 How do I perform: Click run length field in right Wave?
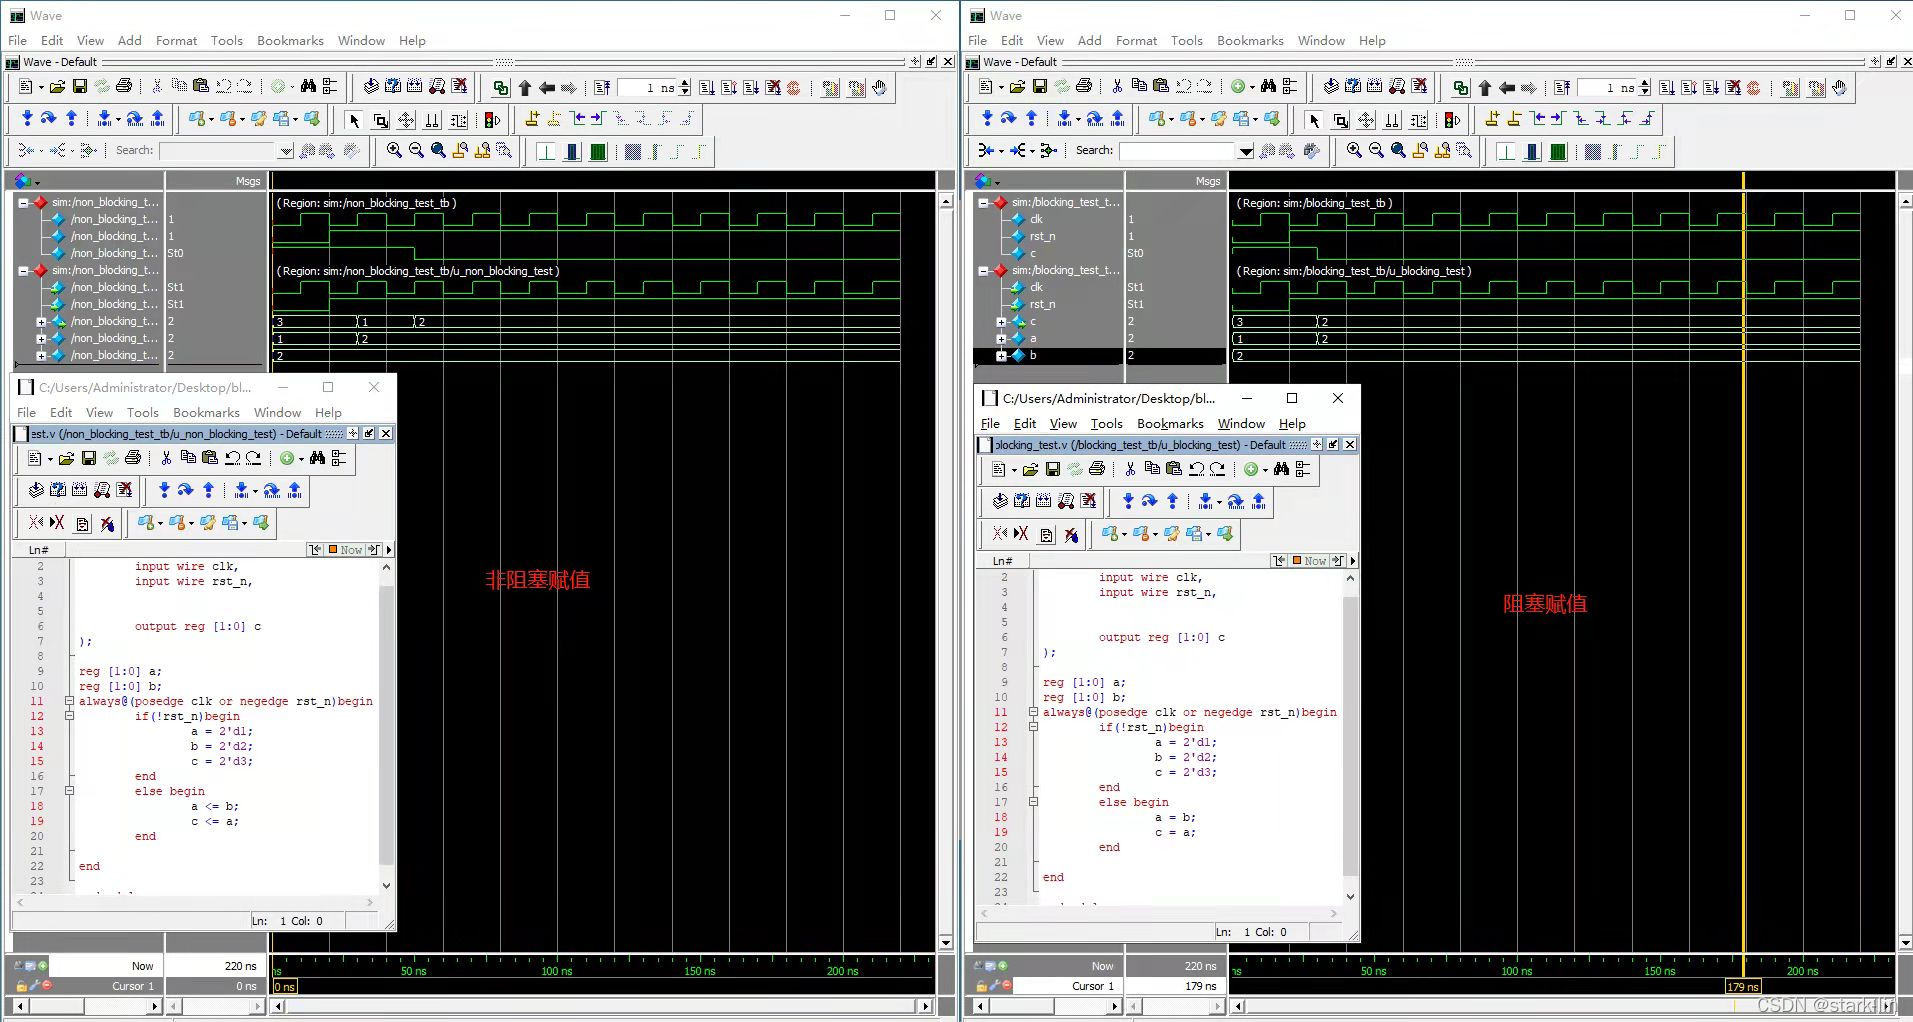pyautogui.click(x=1608, y=88)
